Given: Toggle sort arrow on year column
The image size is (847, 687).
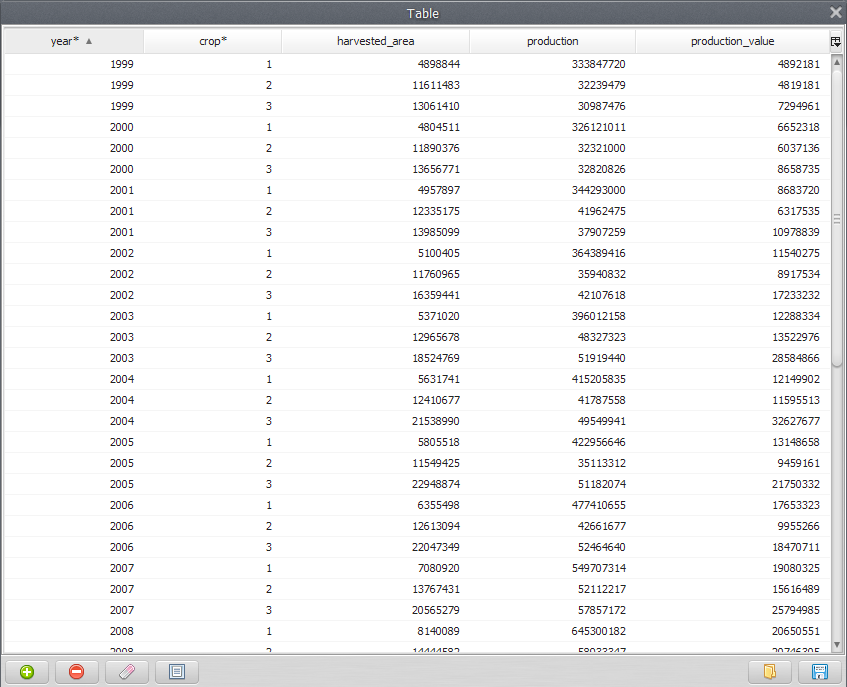Looking at the screenshot, I should coord(89,42).
